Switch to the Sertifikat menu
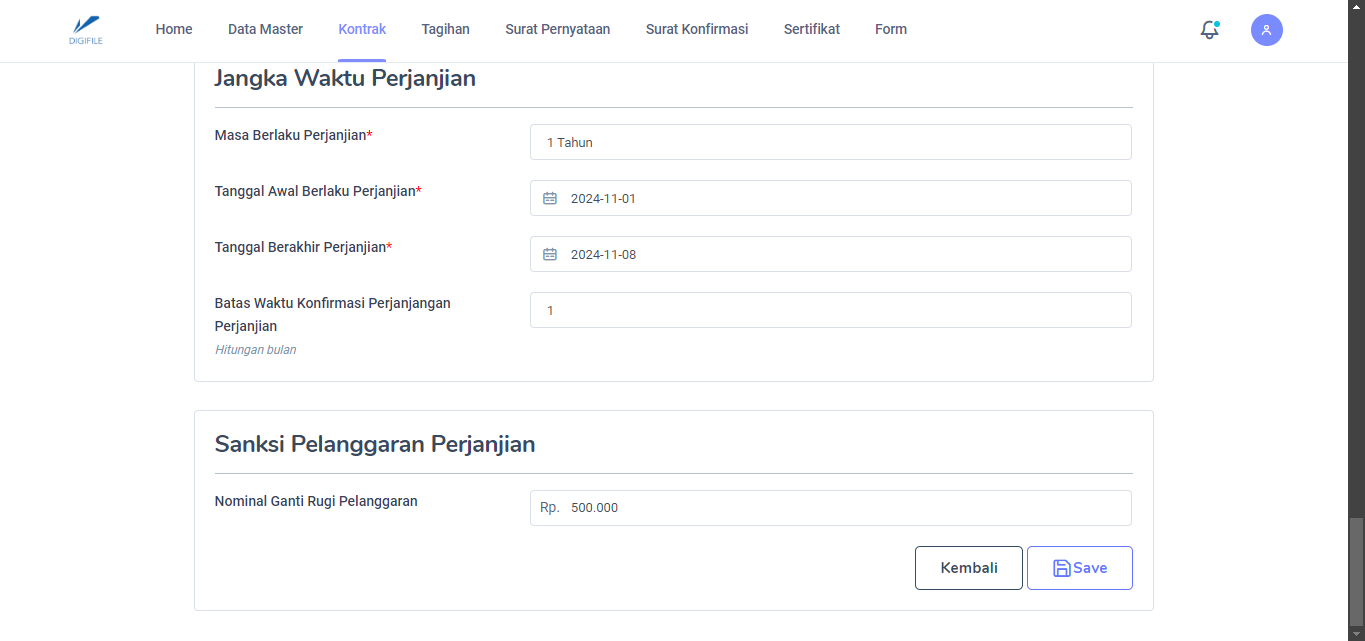Screen dimensions: 1365x641 click(x=811, y=30)
